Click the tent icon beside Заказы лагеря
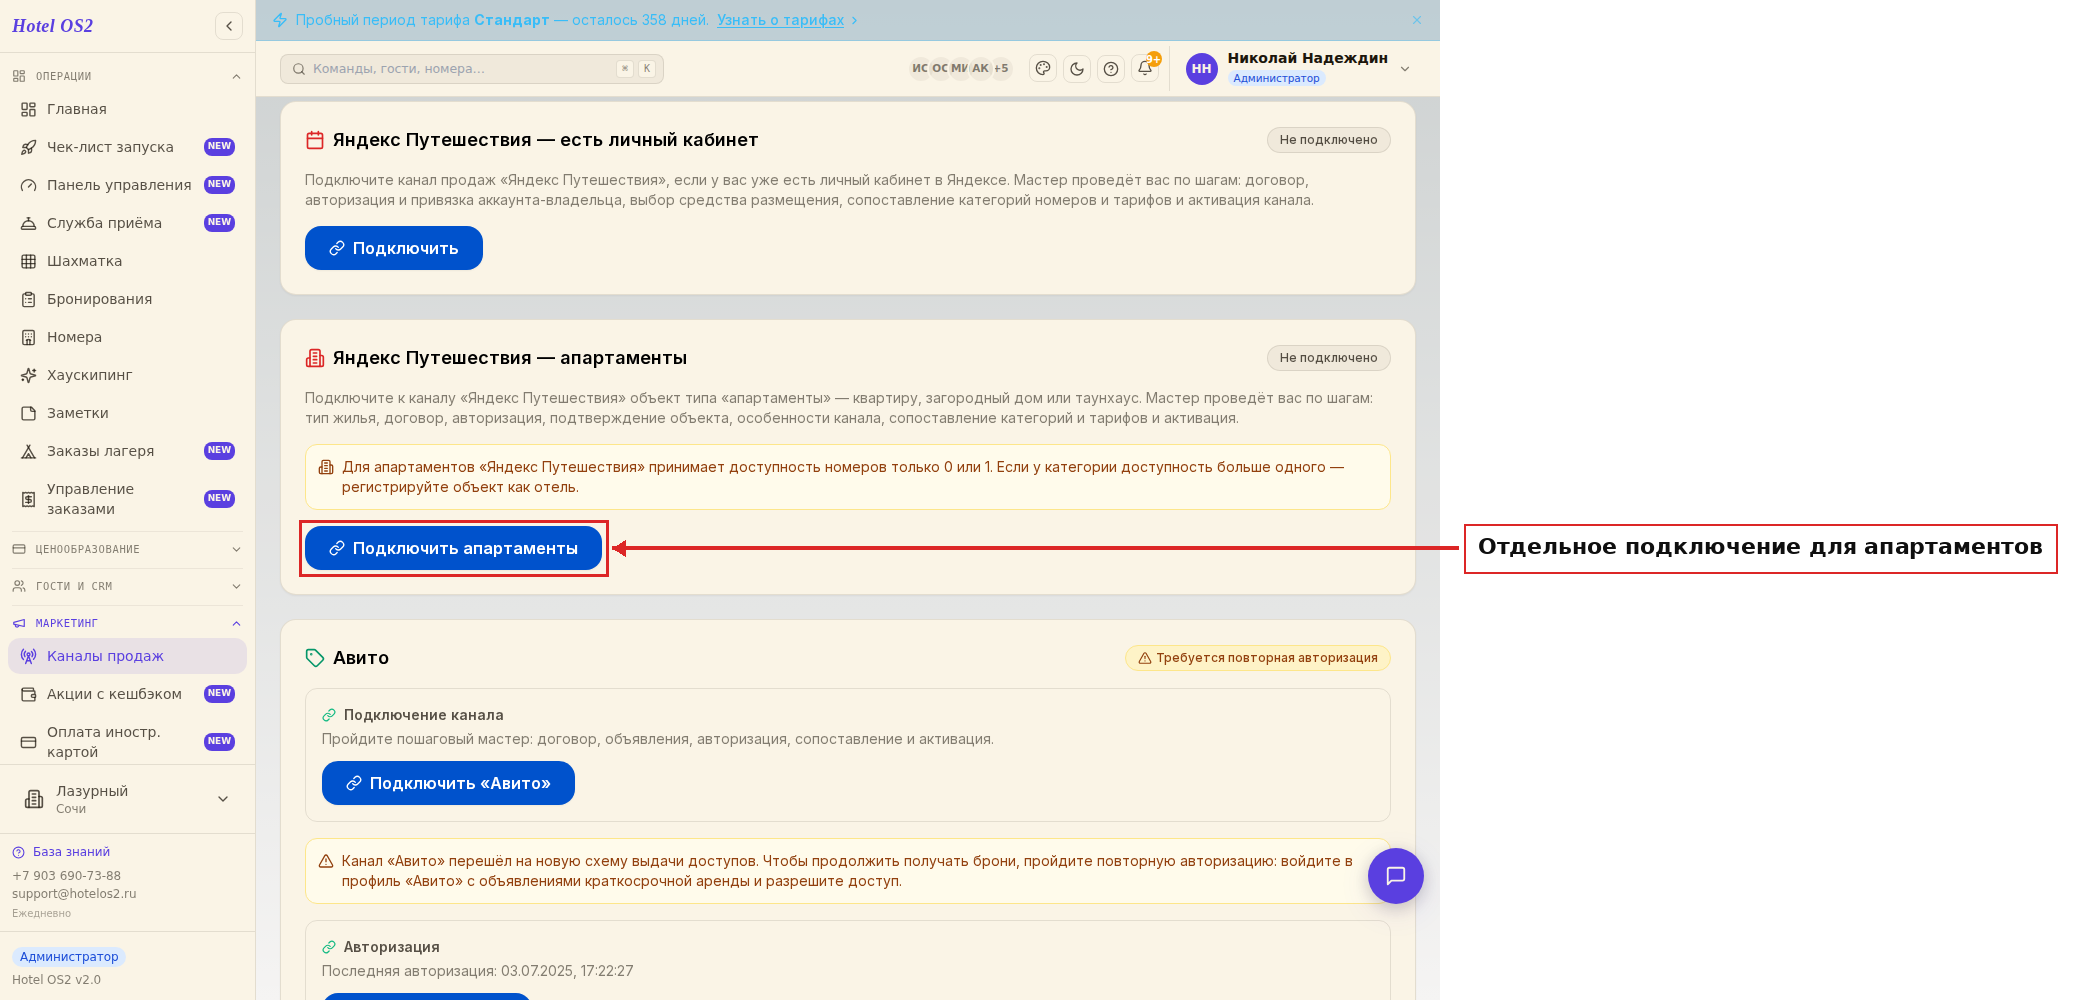The width and height of the screenshot is (2081, 1000). (29, 451)
